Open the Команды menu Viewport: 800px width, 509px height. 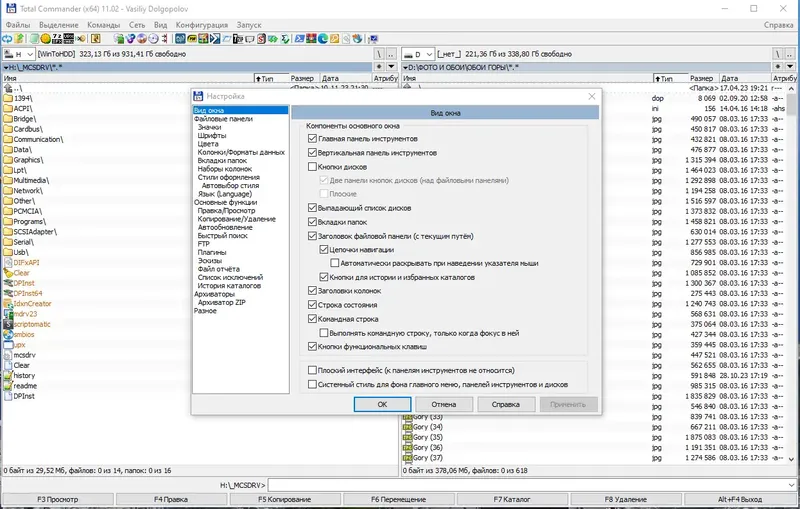pyautogui.click(x=104, y=24)
